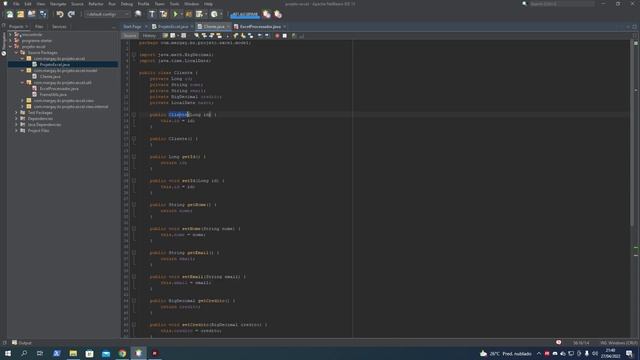Collapse the projeto.excel.model package node

click(22, 71)
